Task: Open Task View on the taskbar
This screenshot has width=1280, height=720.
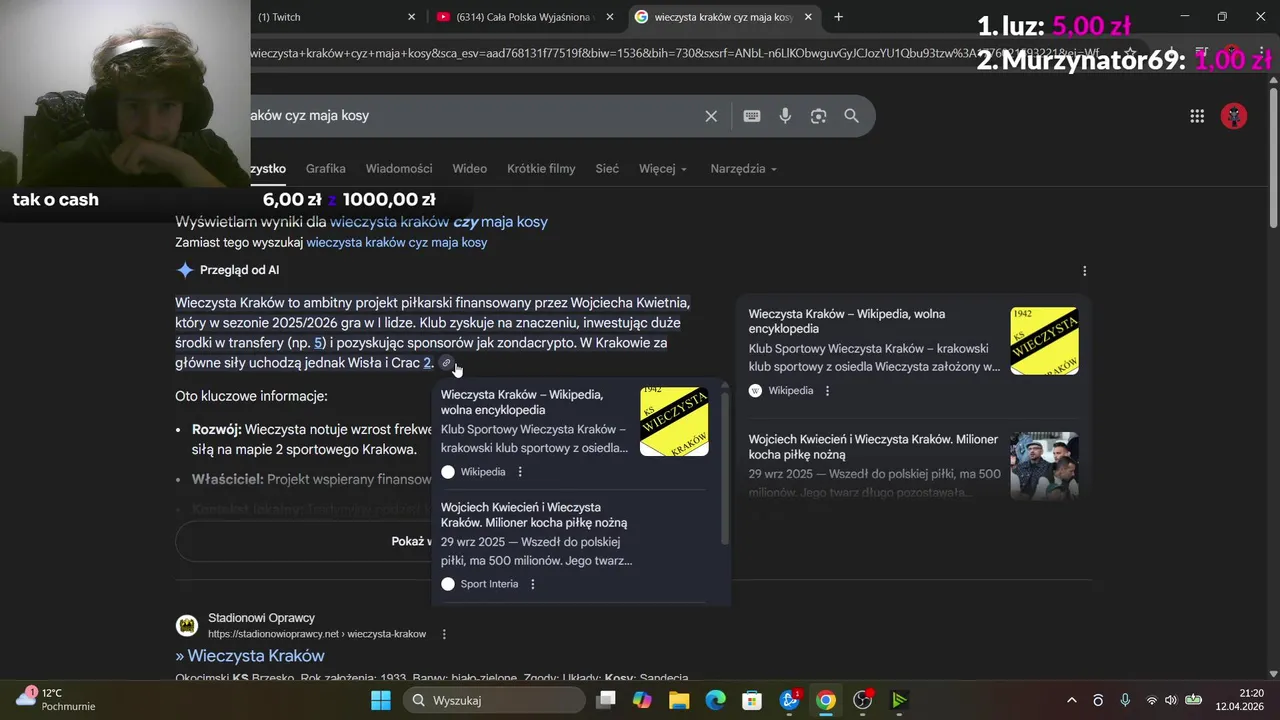Action: (x=606, y=700)
